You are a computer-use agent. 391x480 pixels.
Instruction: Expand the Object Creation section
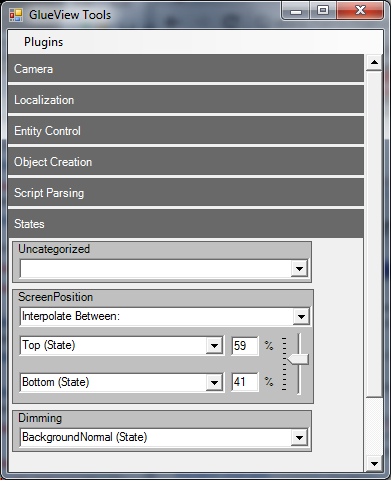tap(186, 161)
